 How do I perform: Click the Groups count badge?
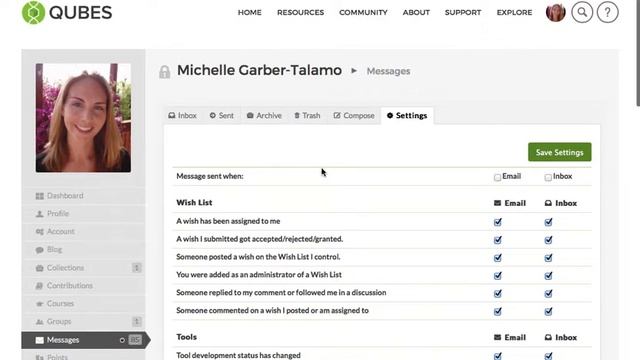click(x=137, y=322)
